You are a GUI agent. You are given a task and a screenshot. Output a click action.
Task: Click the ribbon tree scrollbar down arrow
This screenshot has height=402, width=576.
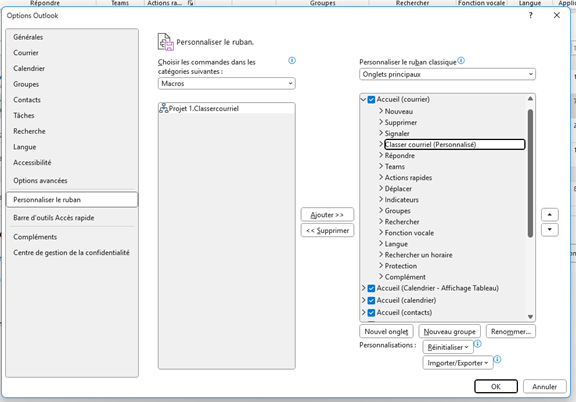pyautogui.click(x=530, y=316)
